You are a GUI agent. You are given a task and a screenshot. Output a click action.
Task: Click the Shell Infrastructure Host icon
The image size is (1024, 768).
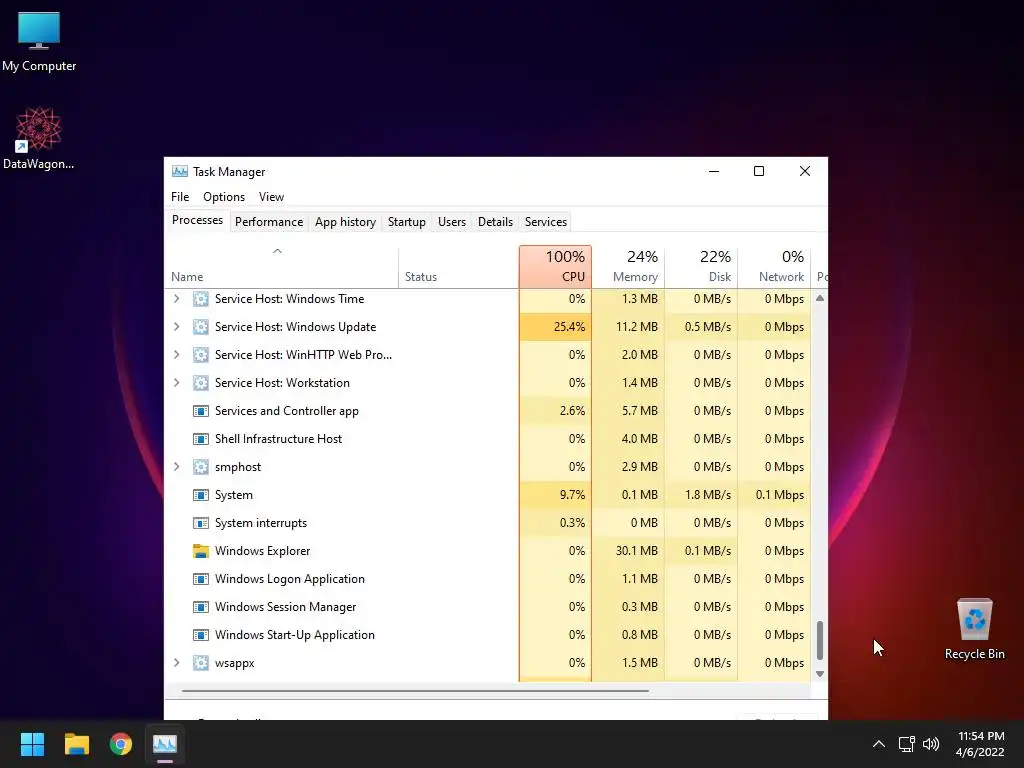click(200, 440)
